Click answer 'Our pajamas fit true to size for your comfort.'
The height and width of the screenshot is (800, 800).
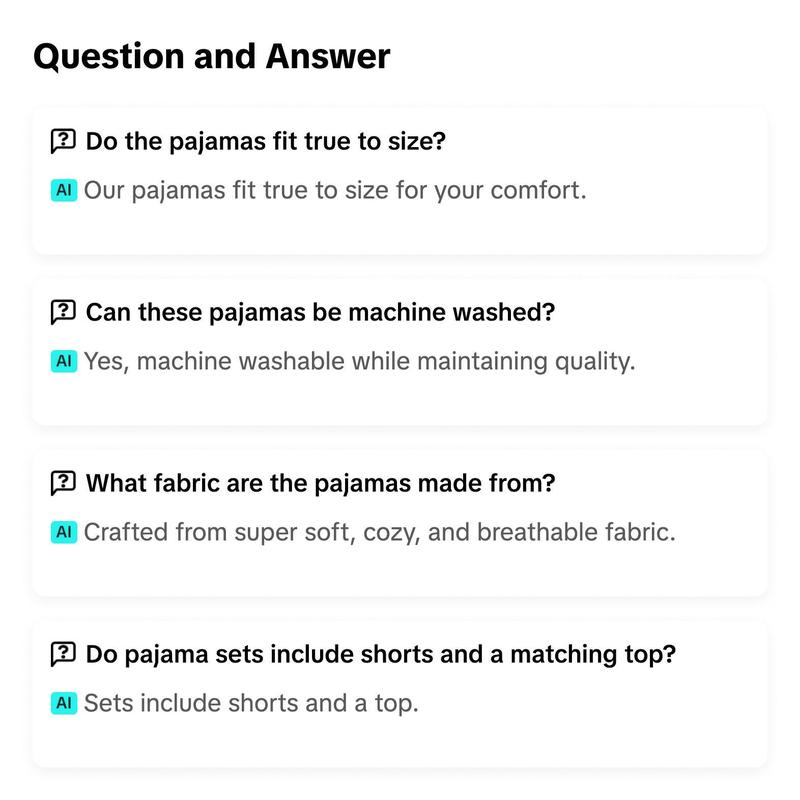(335, 191)
